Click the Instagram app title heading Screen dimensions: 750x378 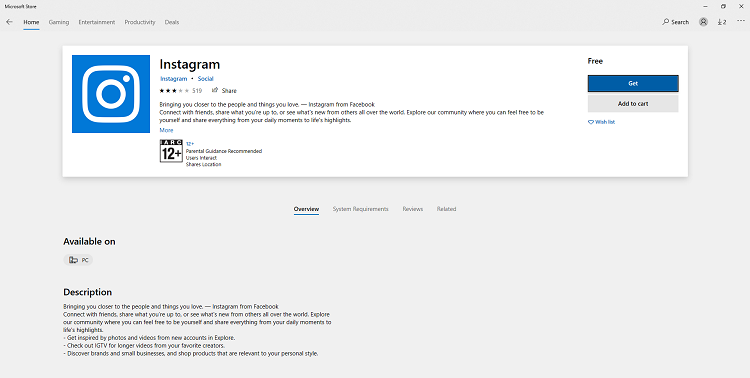coord(190,64)
